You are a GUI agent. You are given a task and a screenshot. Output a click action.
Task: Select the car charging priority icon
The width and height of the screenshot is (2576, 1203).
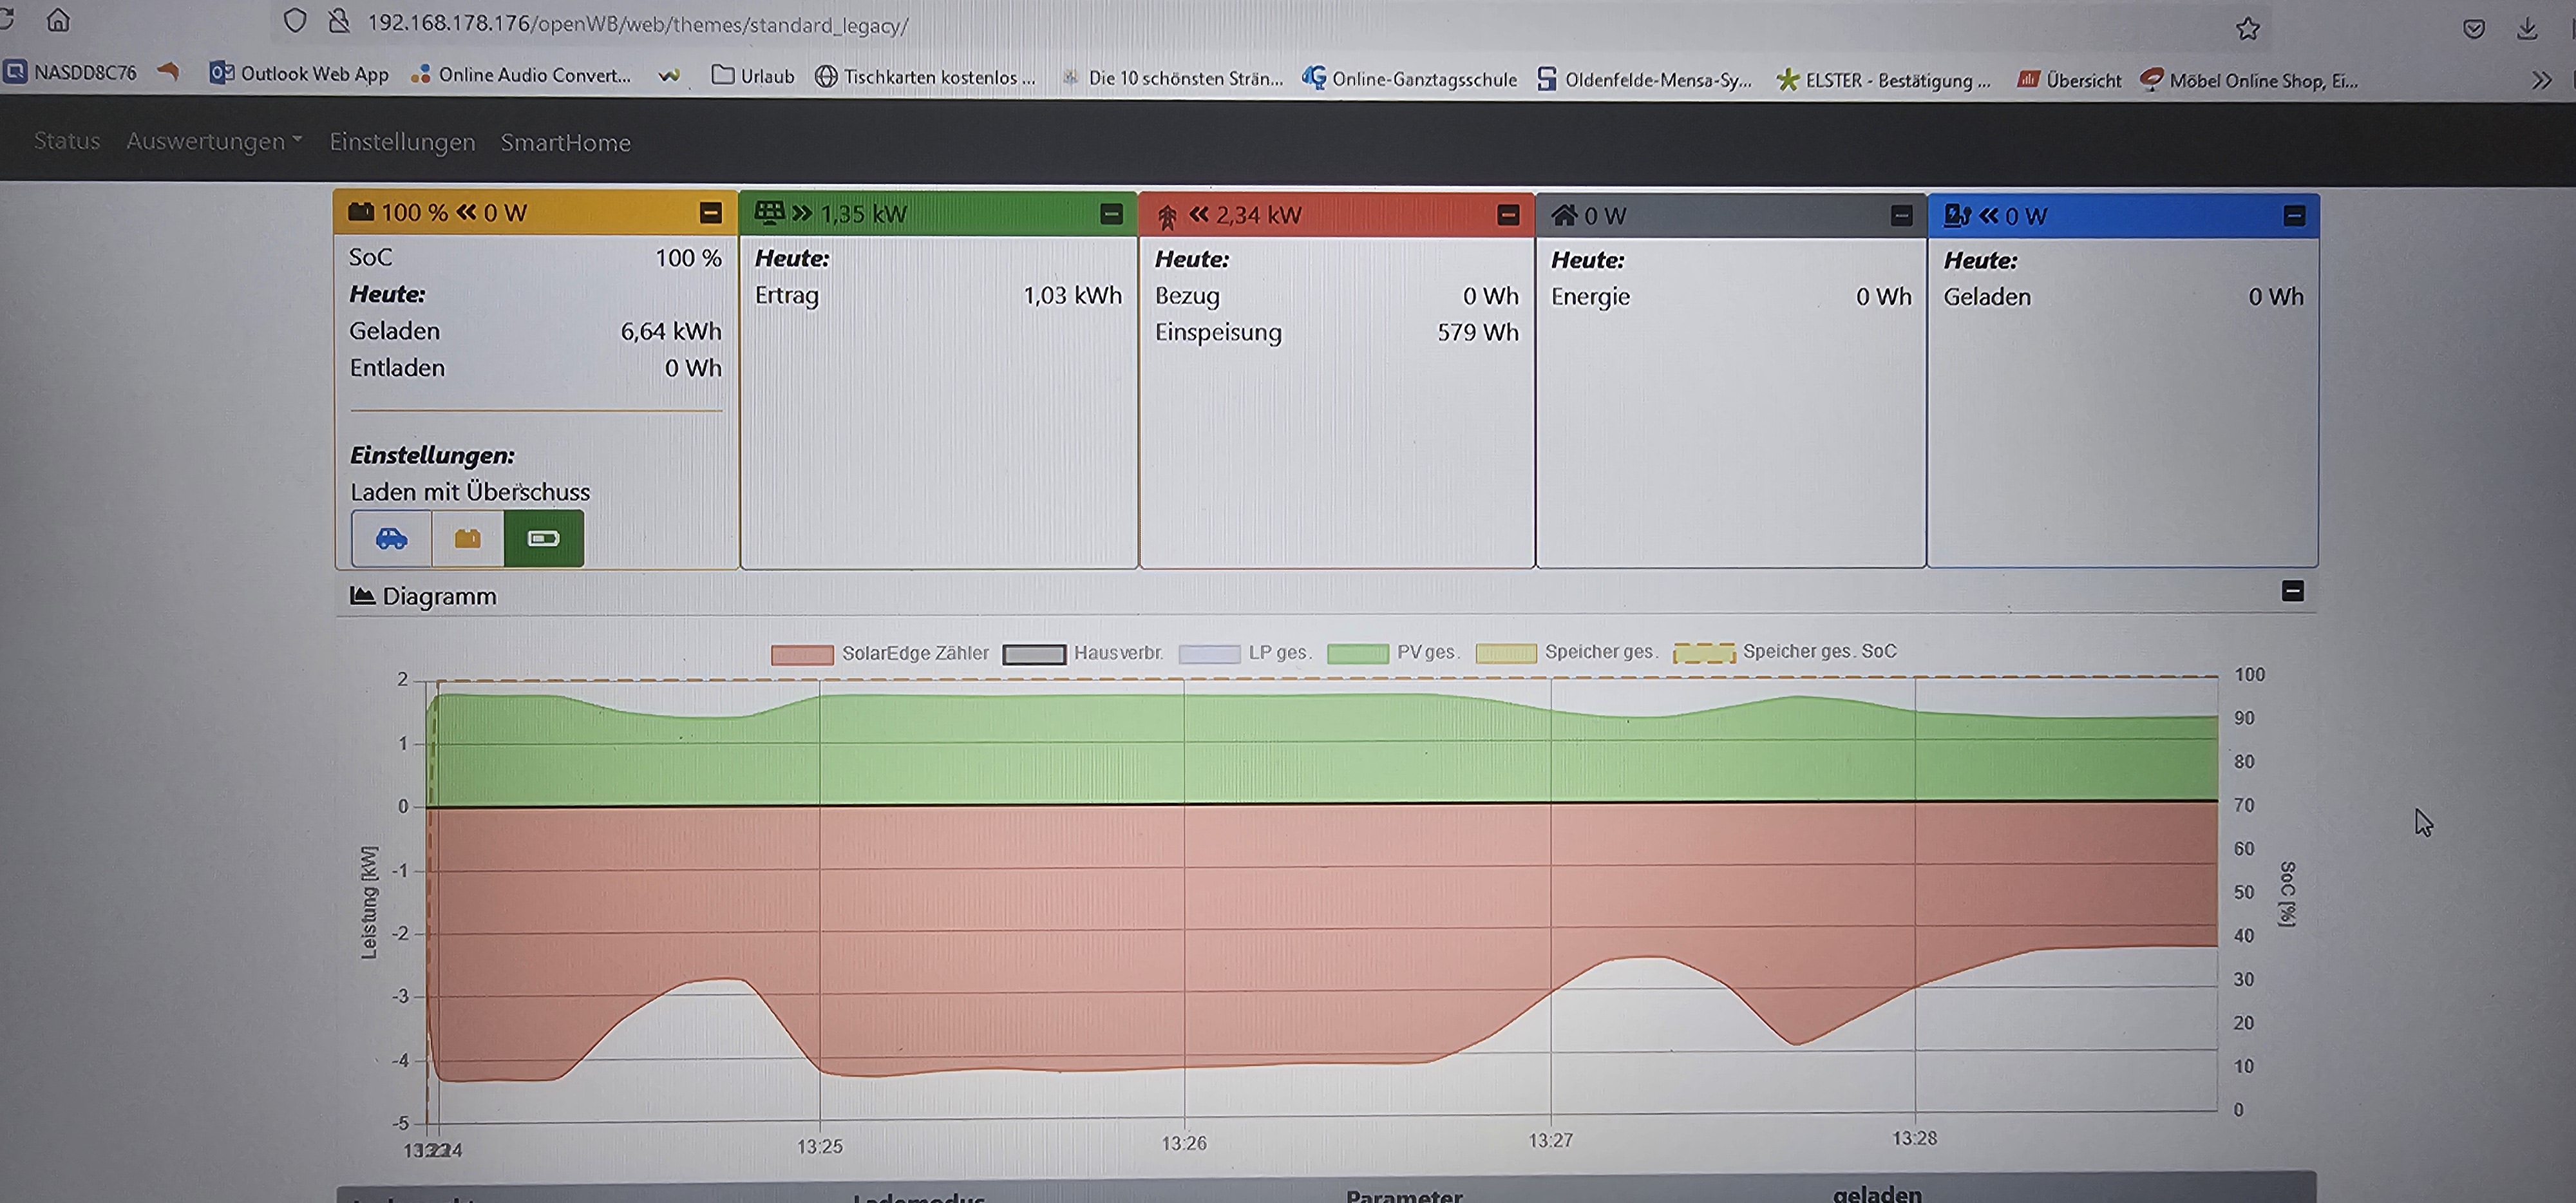391,539
